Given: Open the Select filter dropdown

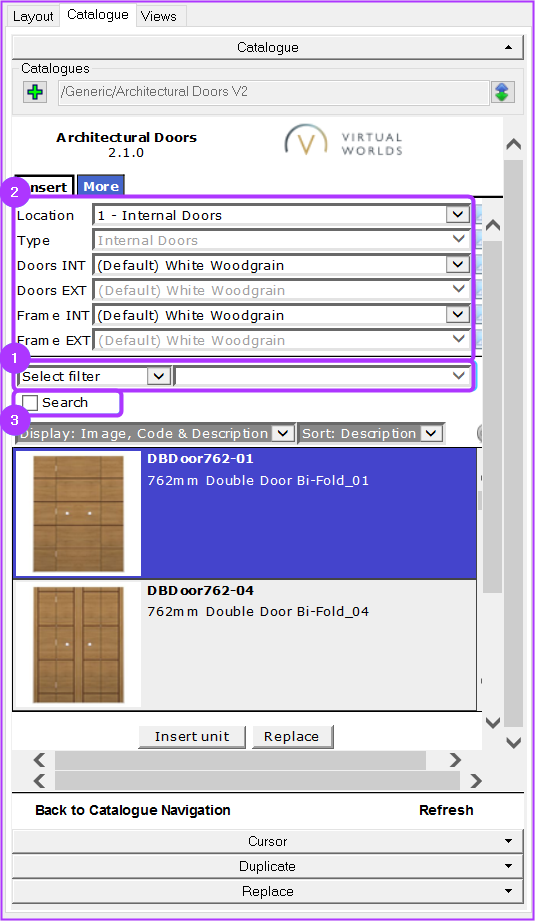Looking at the screenshot, I should 95,377.
